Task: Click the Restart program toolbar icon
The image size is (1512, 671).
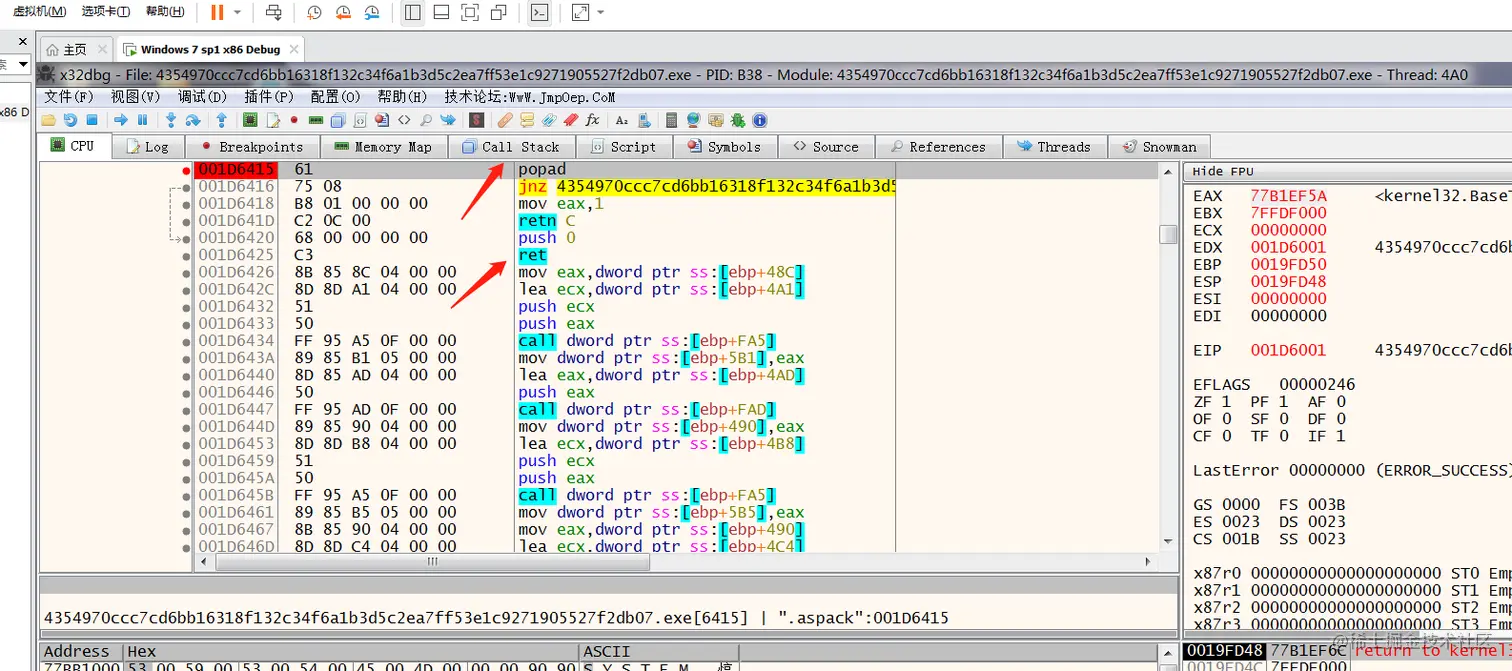Action: click(70, 120)
